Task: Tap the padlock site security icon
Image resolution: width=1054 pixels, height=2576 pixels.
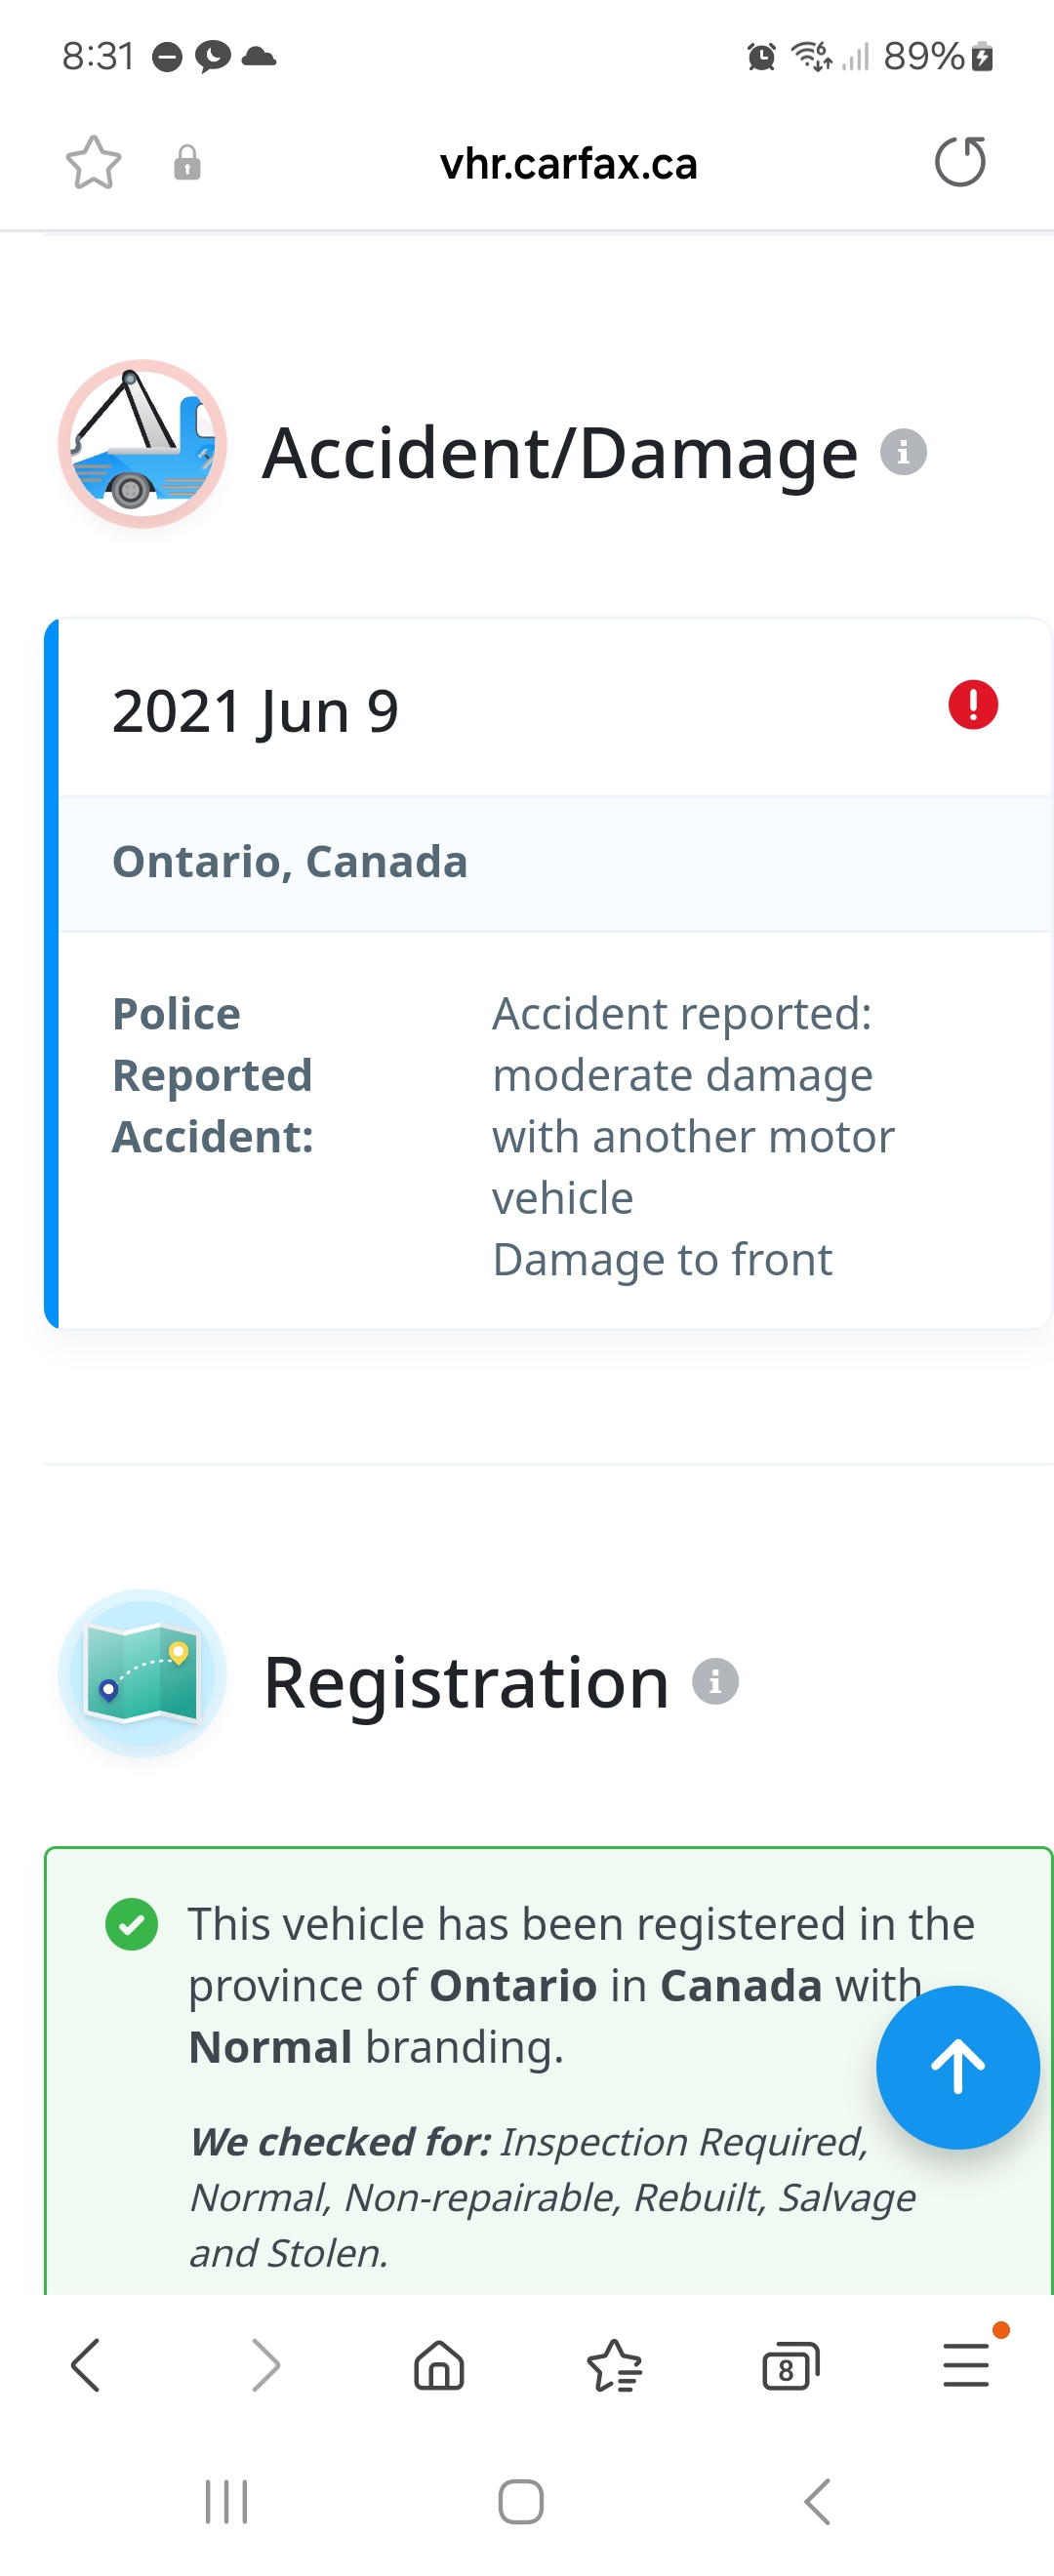Action: (x=187, y=163)
